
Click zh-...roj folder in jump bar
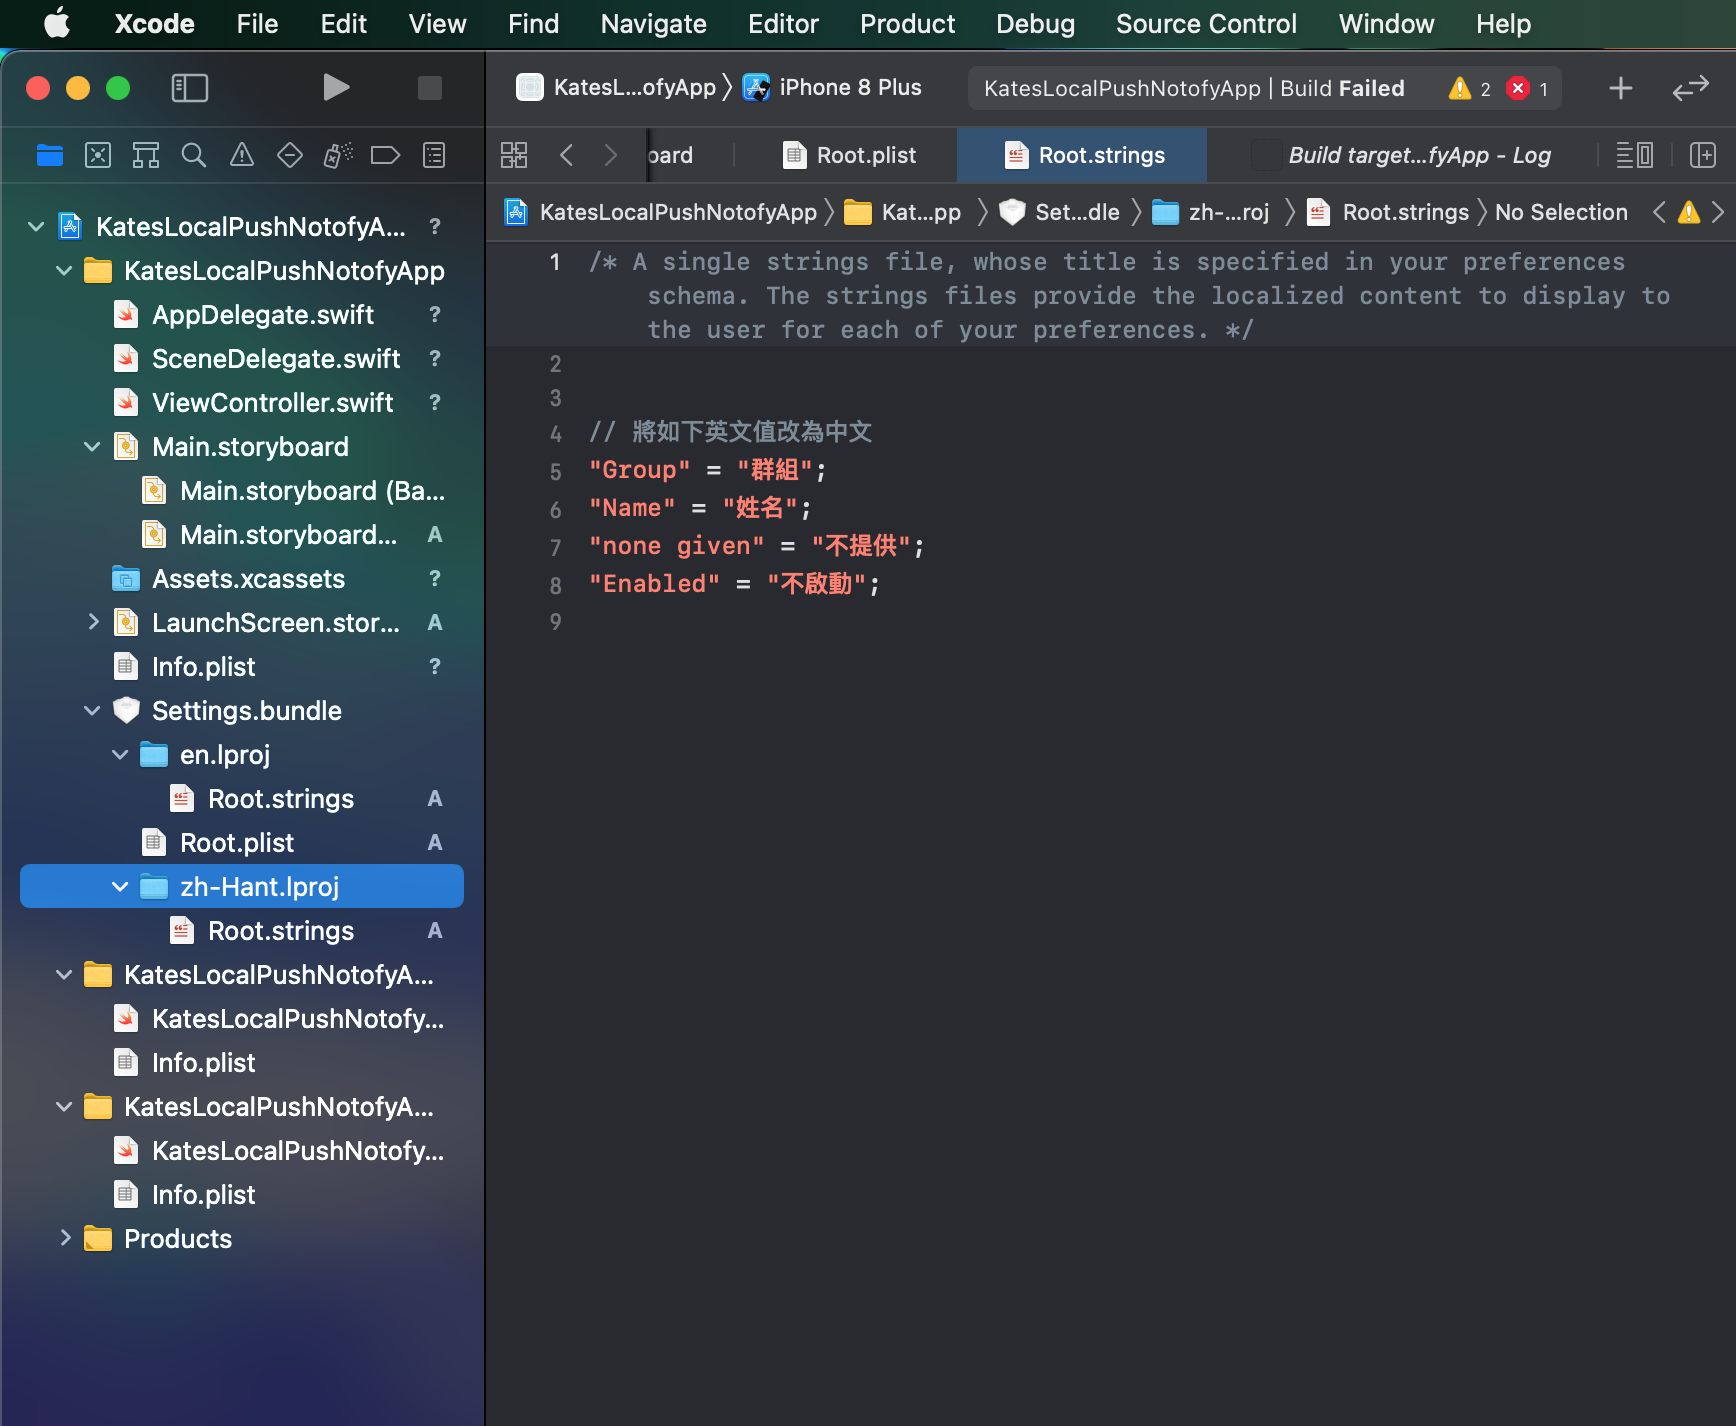(x=1210, y=212)
